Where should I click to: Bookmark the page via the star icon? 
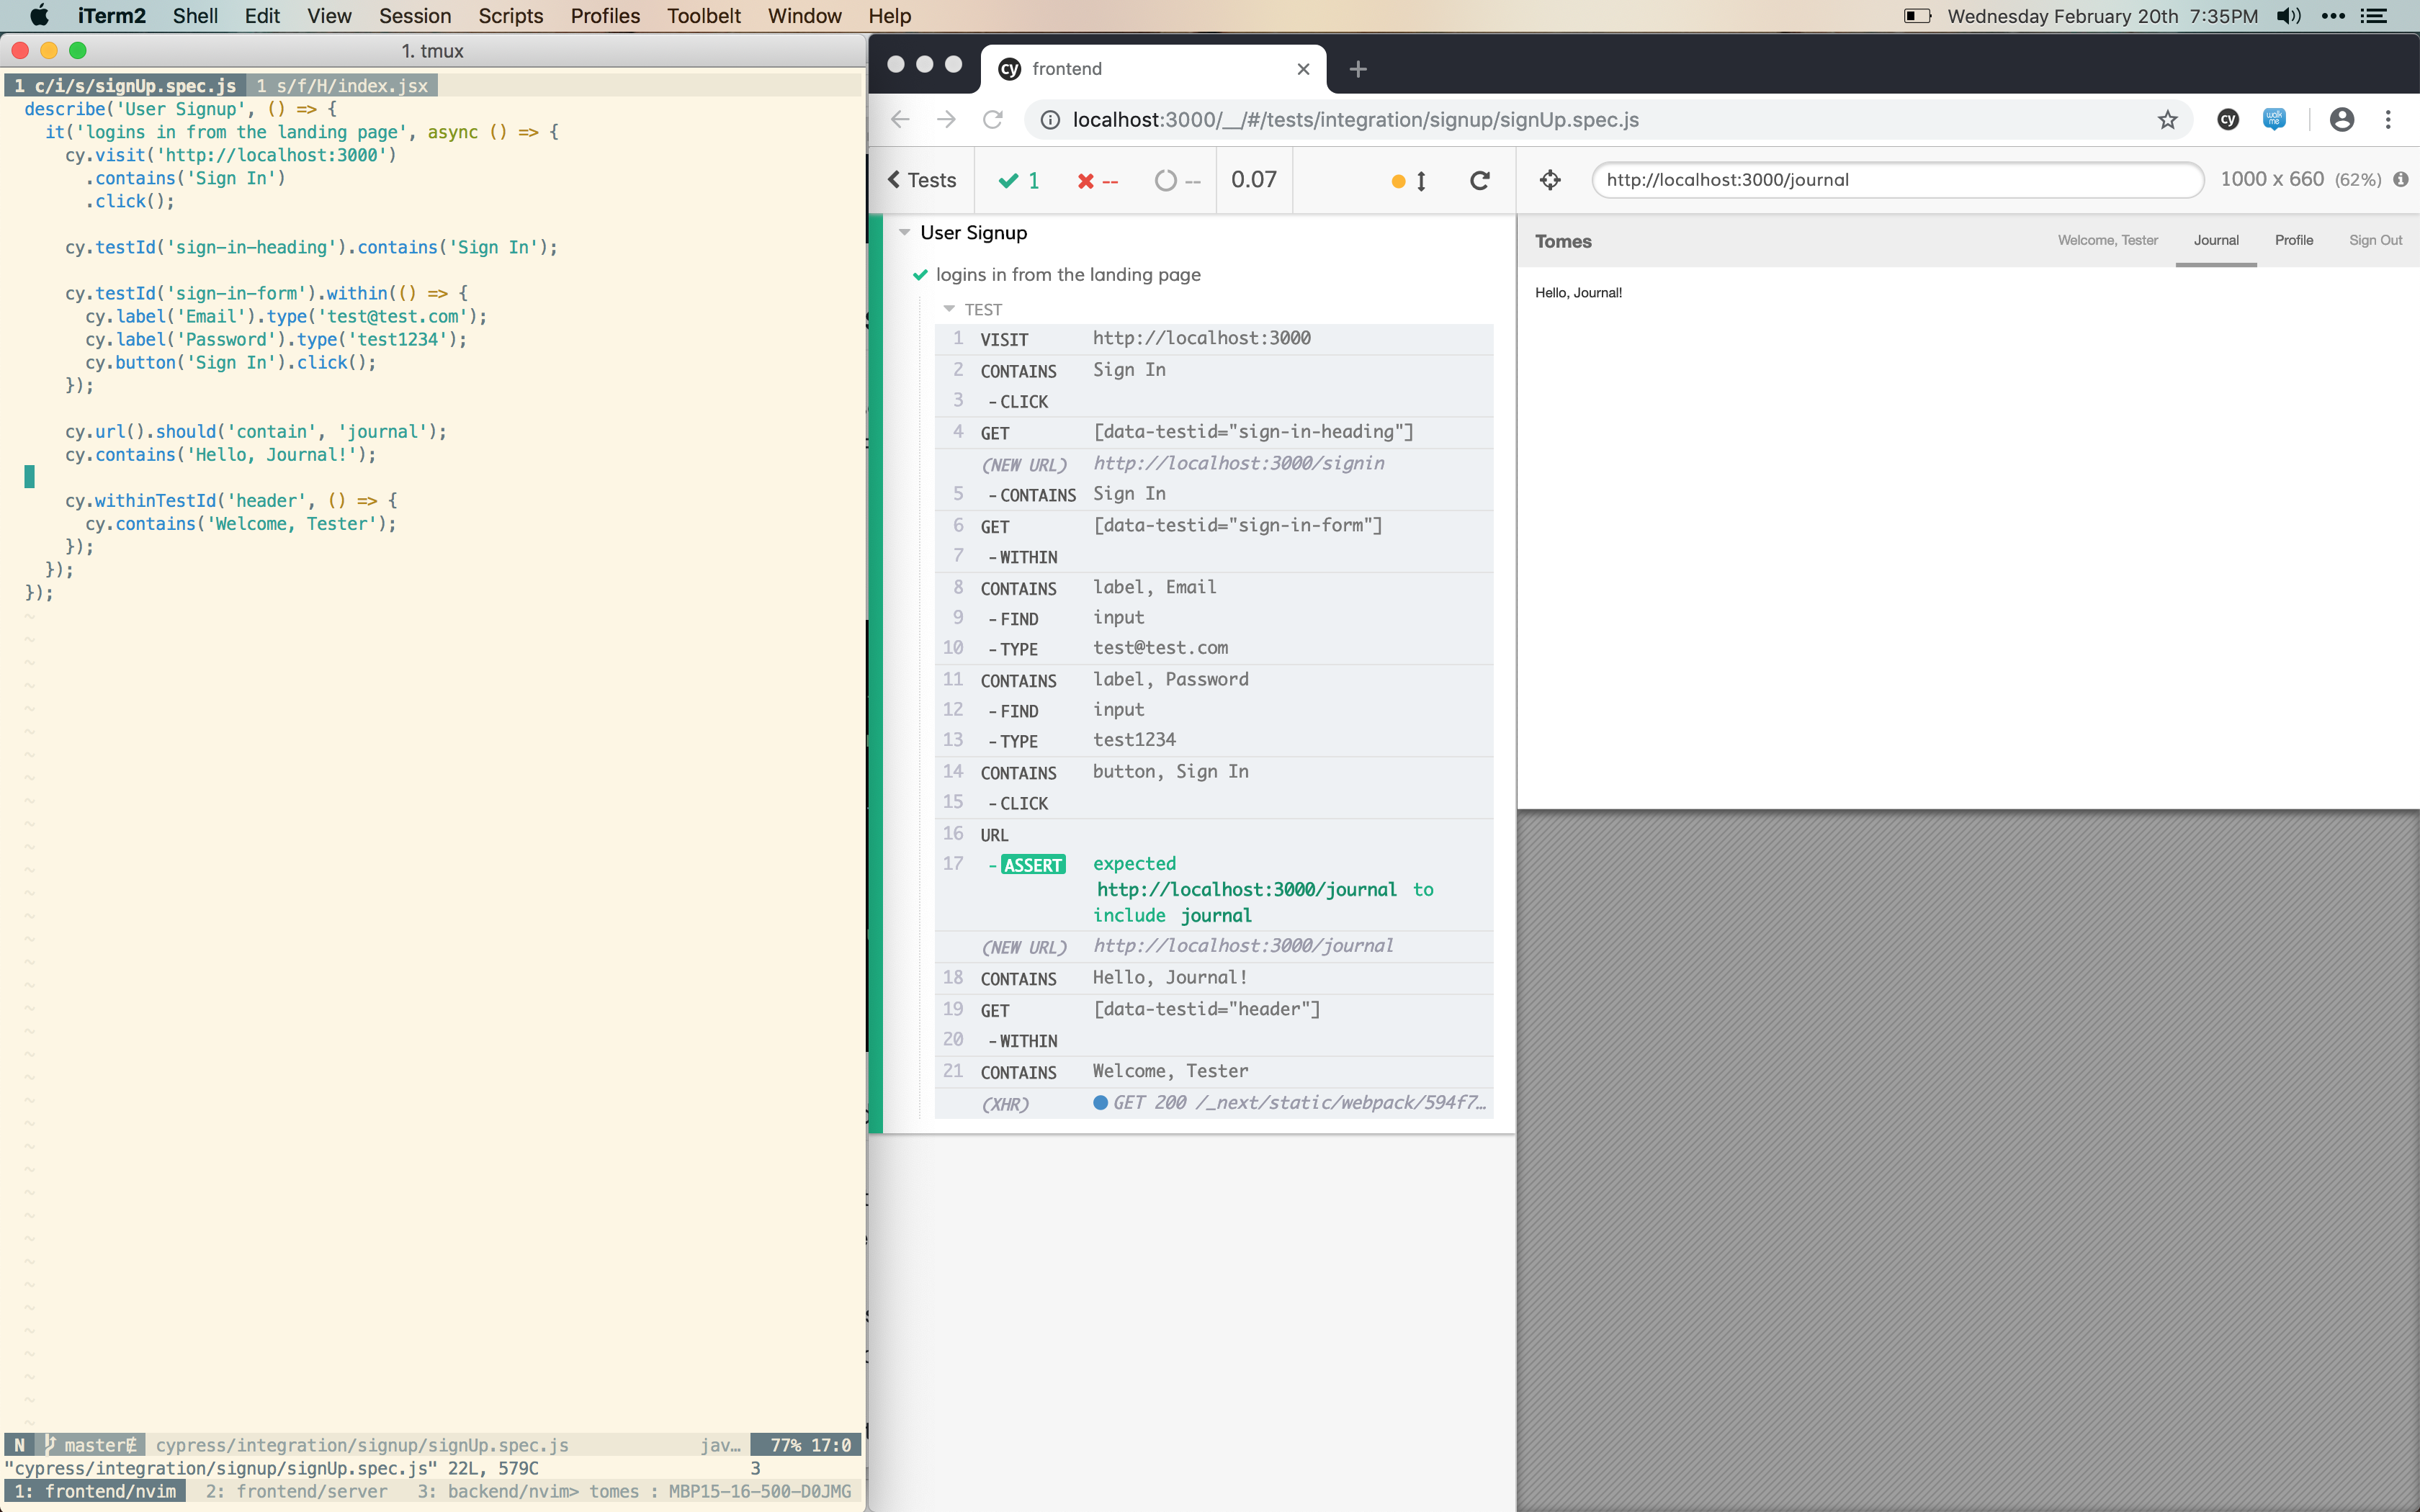pyautogui.click(x=2167, y=119)
